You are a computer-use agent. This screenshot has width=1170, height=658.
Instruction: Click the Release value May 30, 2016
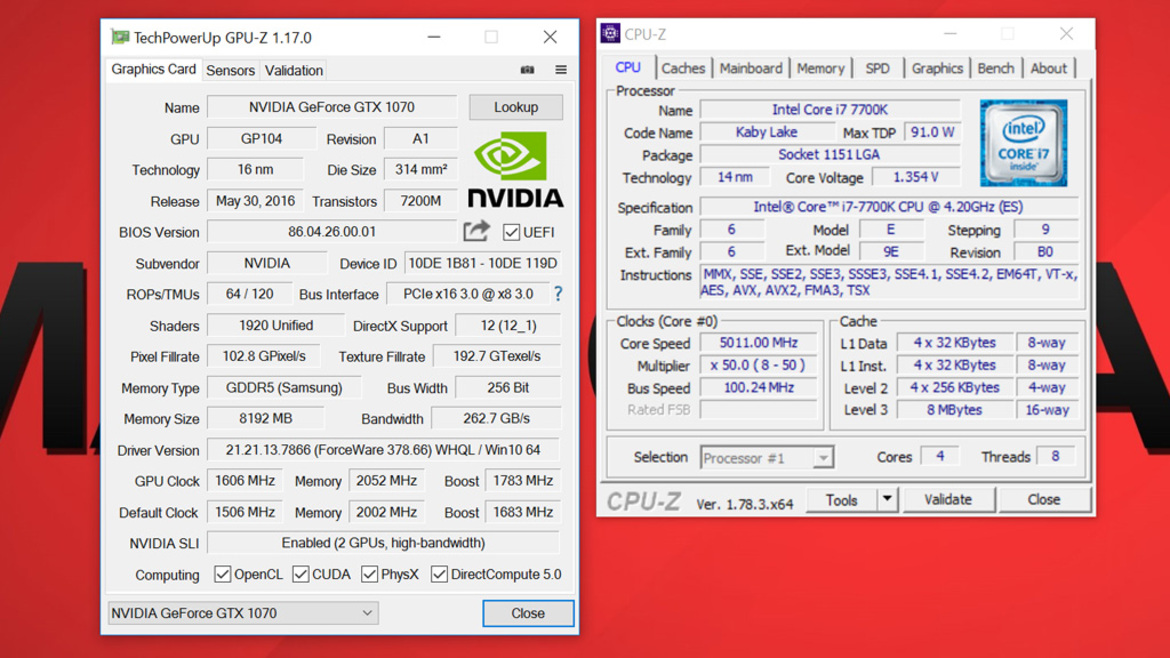click(255, 201)
